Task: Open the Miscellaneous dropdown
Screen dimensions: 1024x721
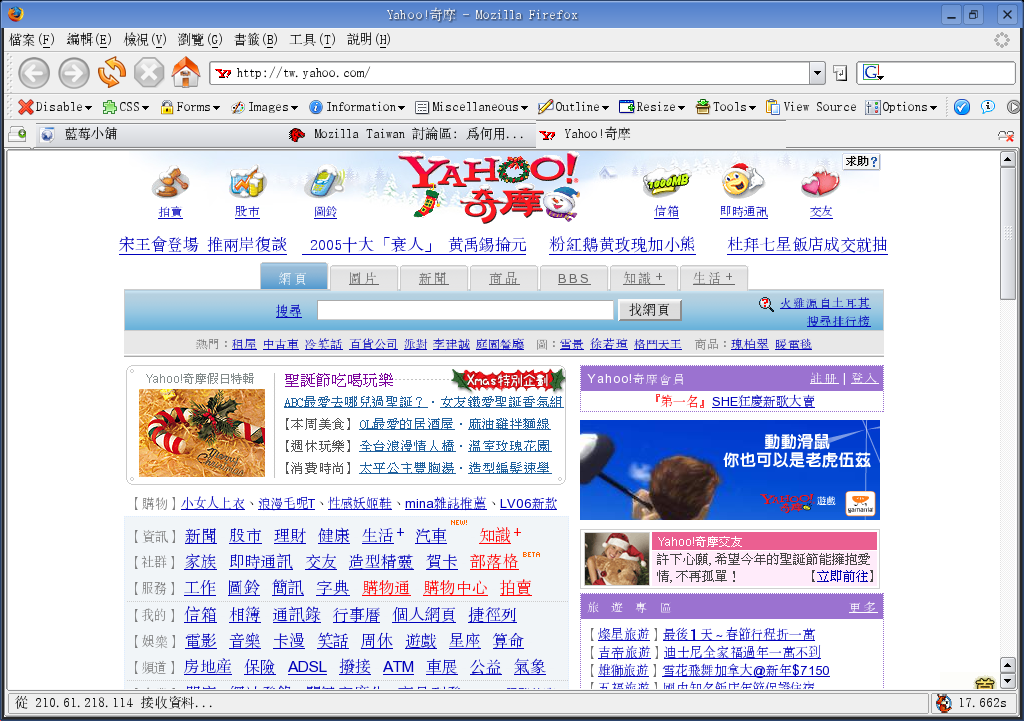Action: coord(472,107)
